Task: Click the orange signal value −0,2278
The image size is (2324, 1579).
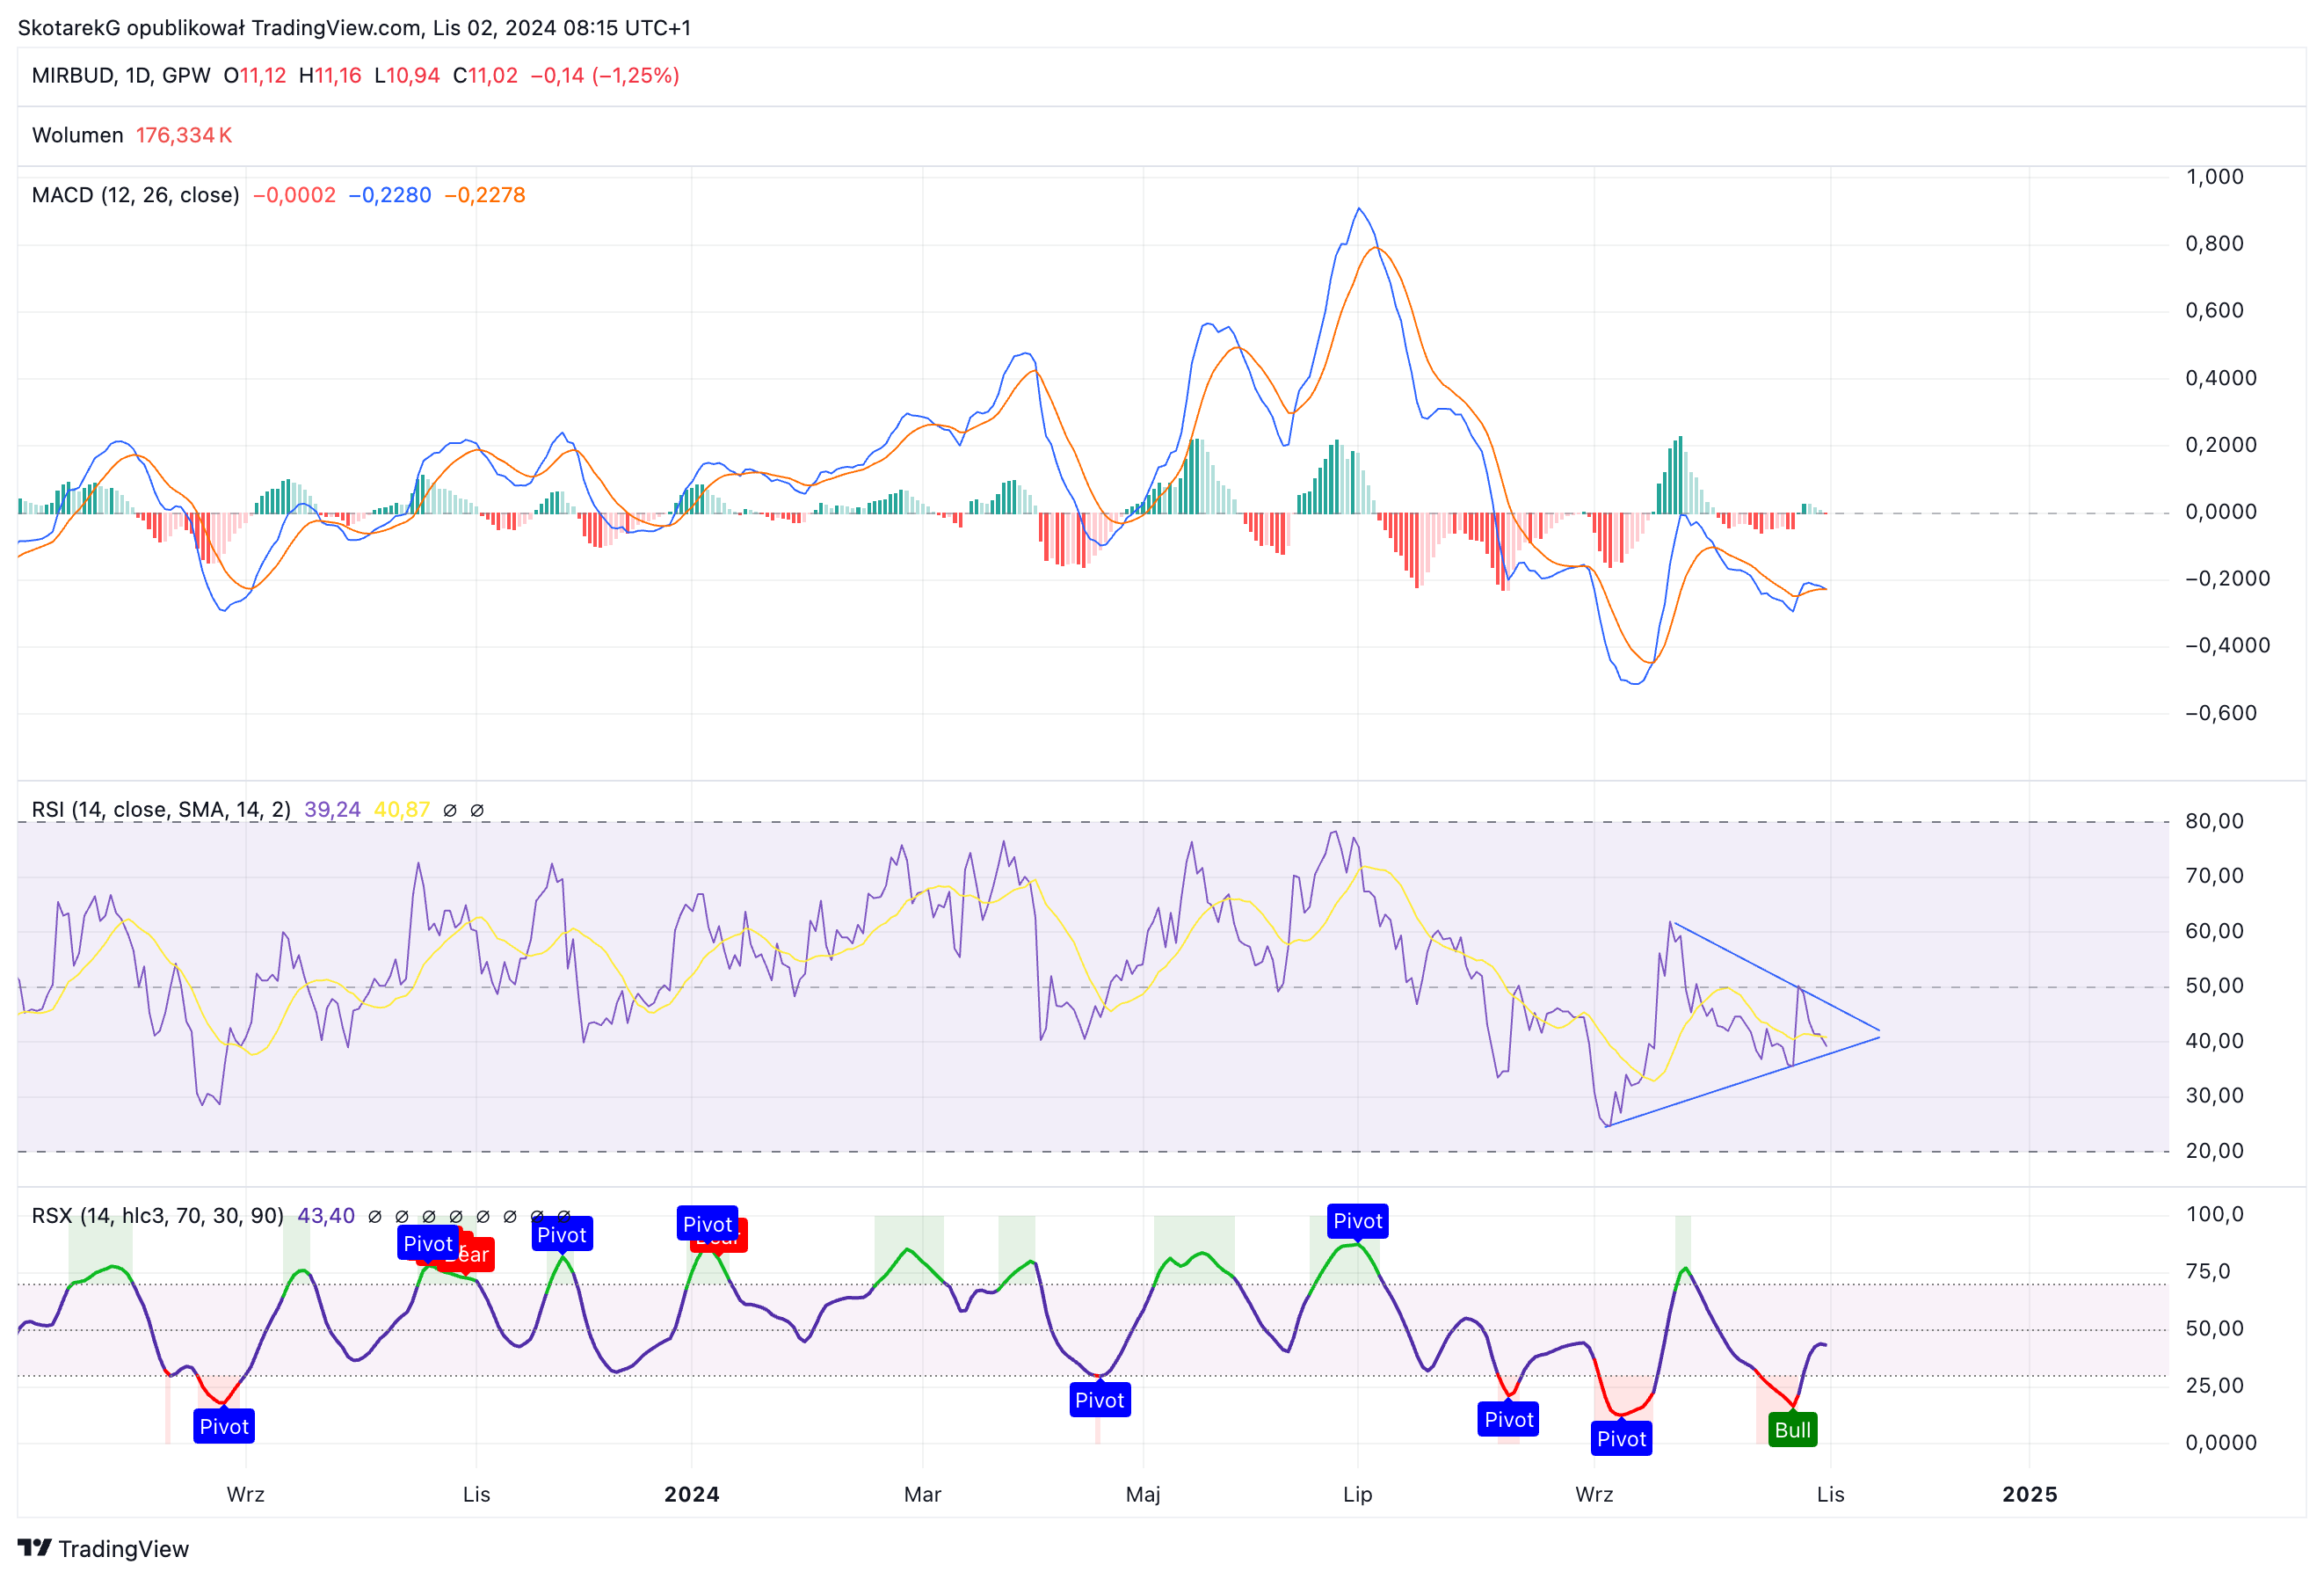Action: click(484, 195)
